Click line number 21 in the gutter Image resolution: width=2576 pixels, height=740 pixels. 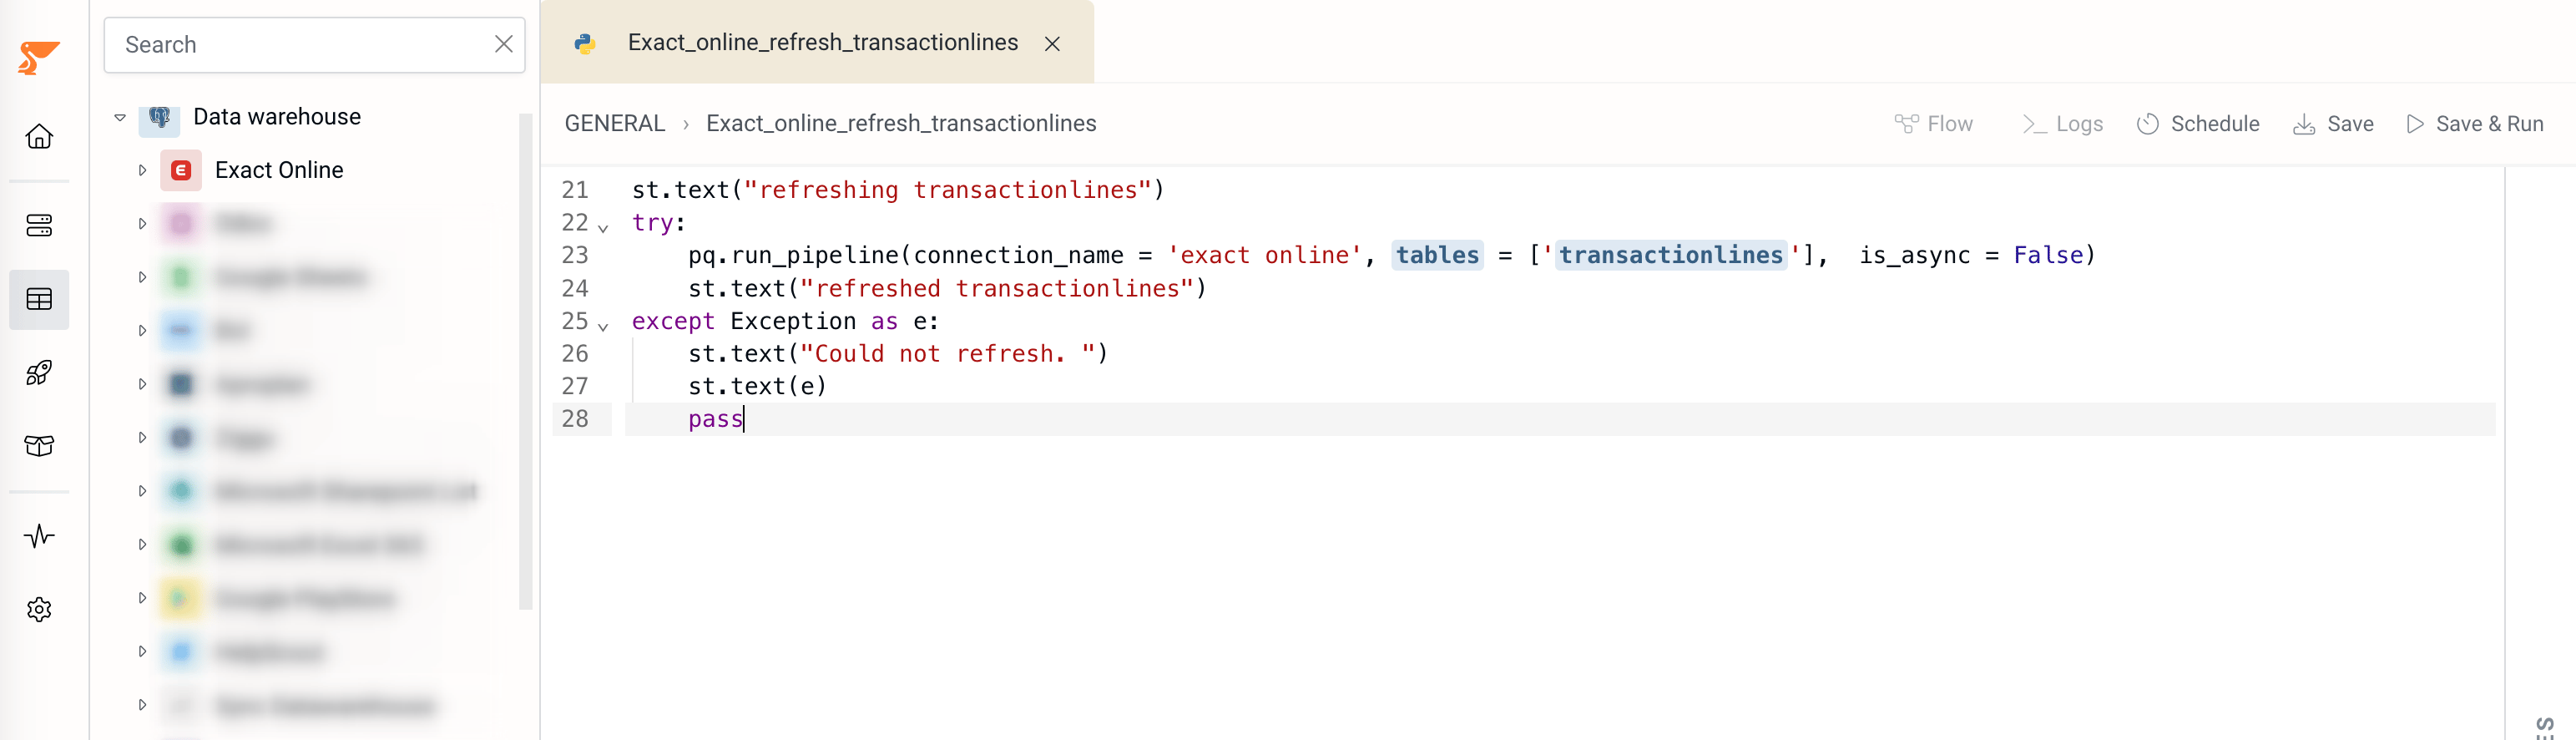click(x=575, y=190)
